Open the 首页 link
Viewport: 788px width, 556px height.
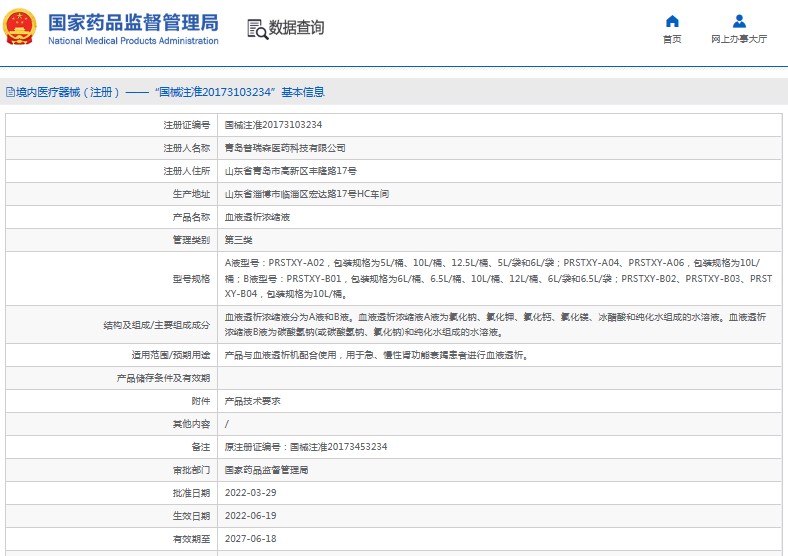(x=672, y=39)
